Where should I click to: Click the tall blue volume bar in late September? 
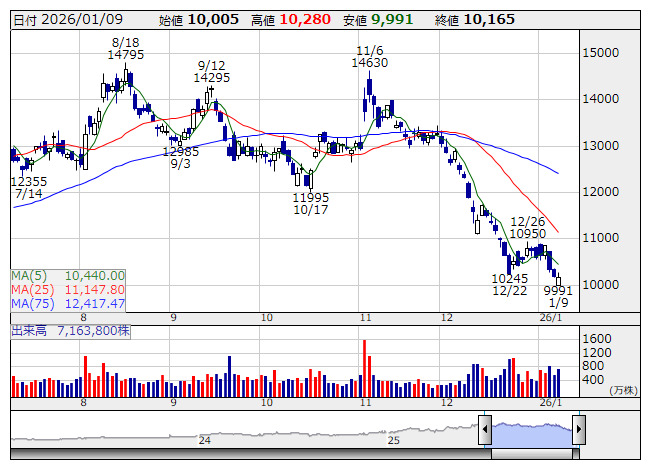[x=229, y=376]
